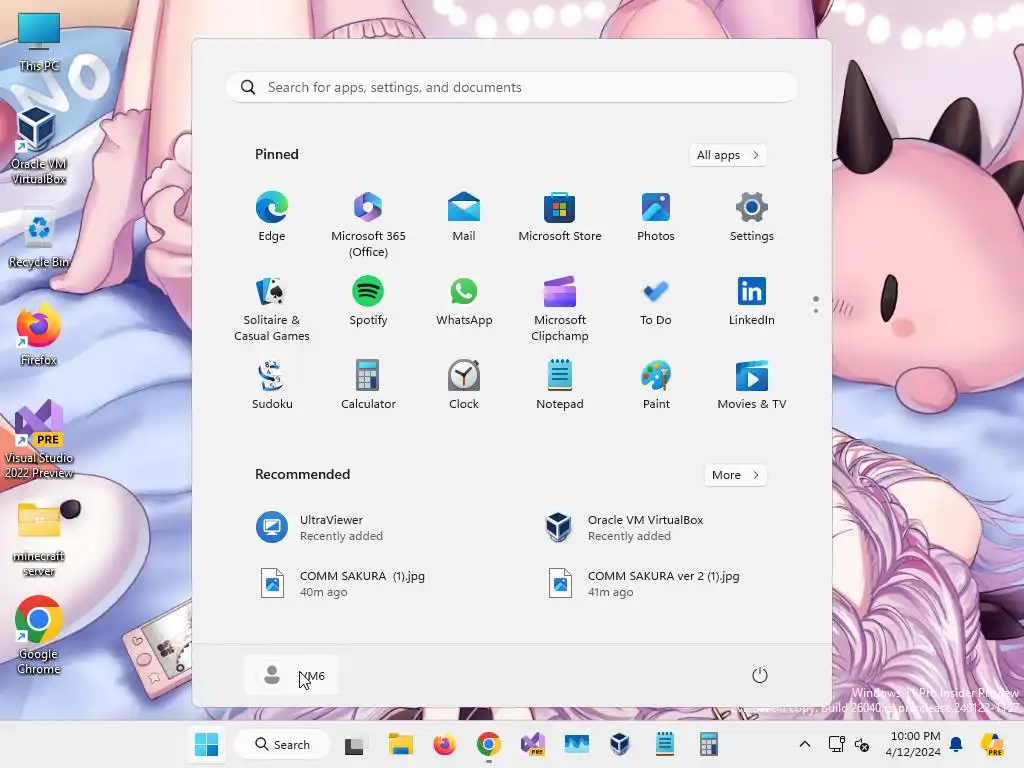Launch Microsoft 365 (Office) from pinned

(x=368, y=225)
